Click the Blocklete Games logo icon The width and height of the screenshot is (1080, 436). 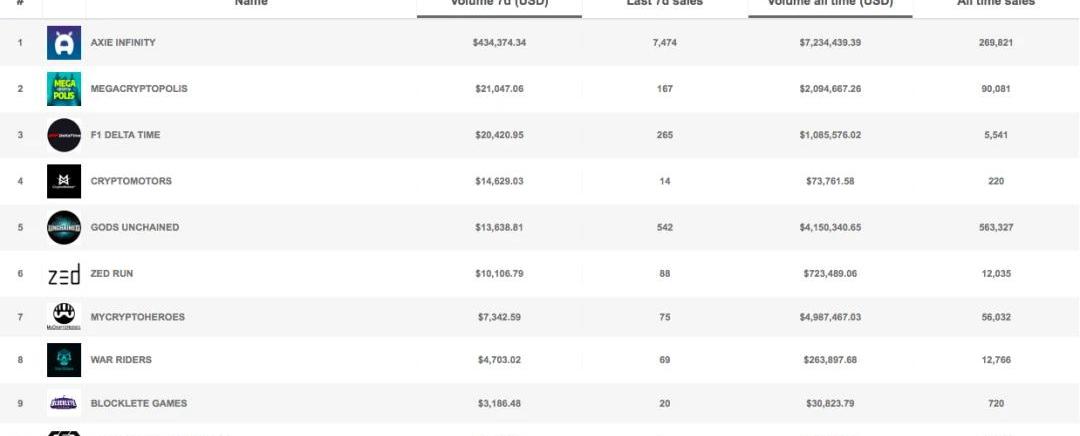64,403
